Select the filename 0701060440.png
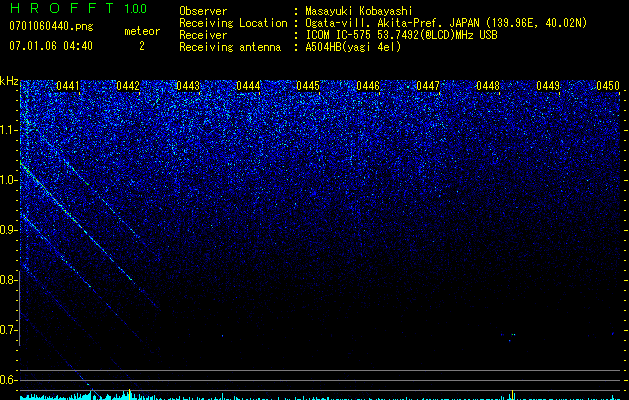The height and width of the screenshot is (400, 629). (x=51, y=26)
